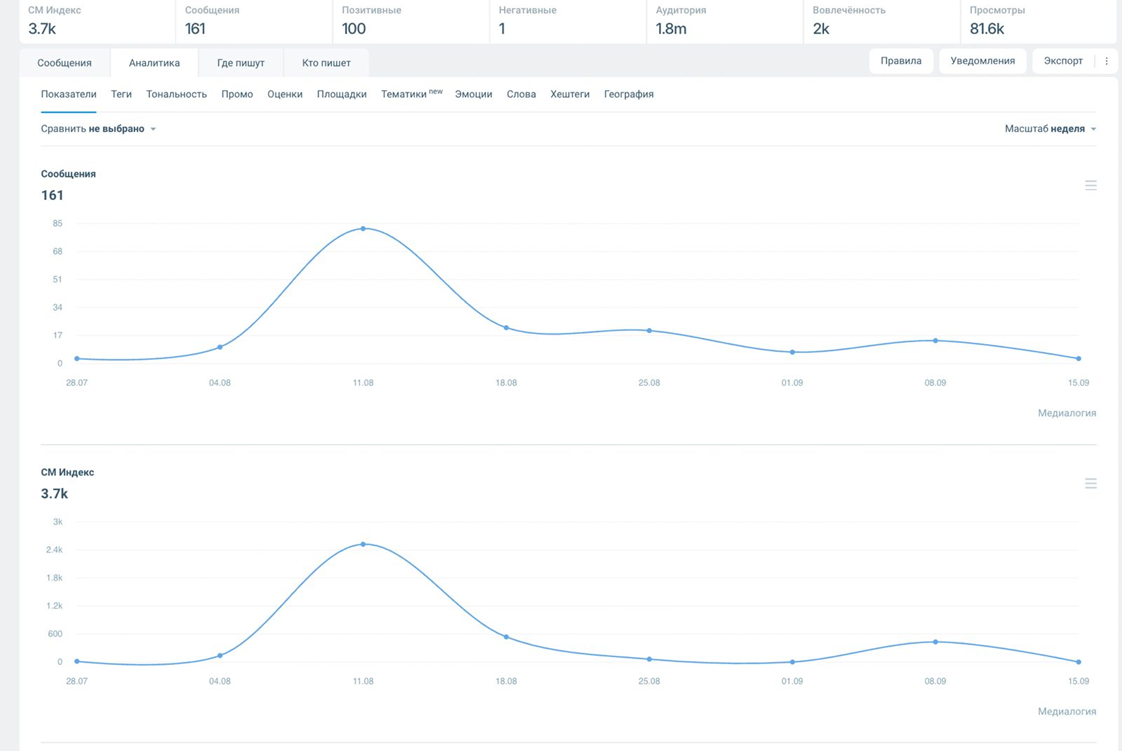Select the Кто пишет tab
The image size is (1122, 751).
tap(326, 63)
